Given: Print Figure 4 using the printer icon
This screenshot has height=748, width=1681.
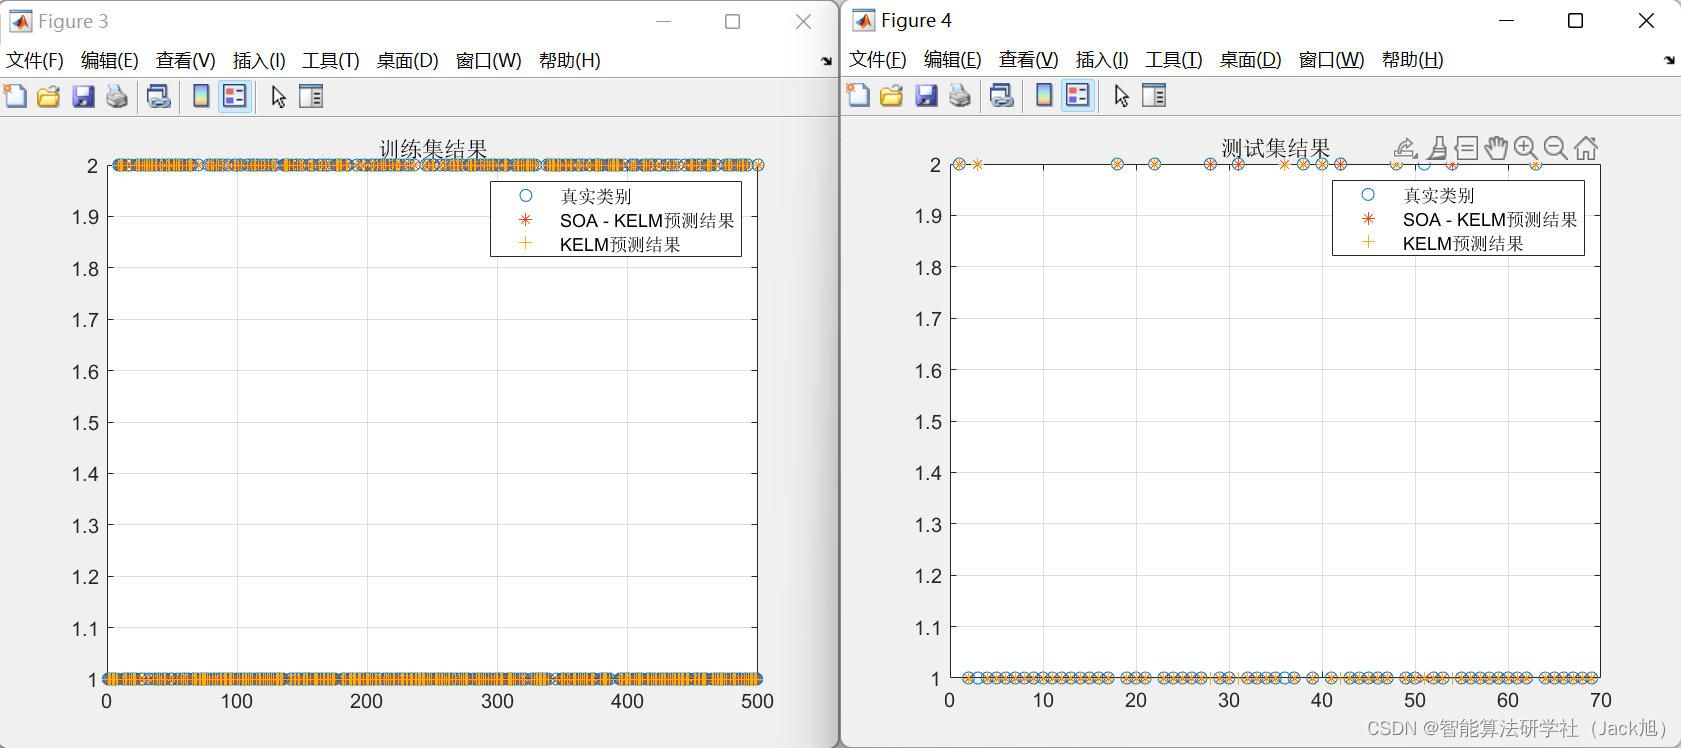Looking at the screenshot, I should click(960, 95).
